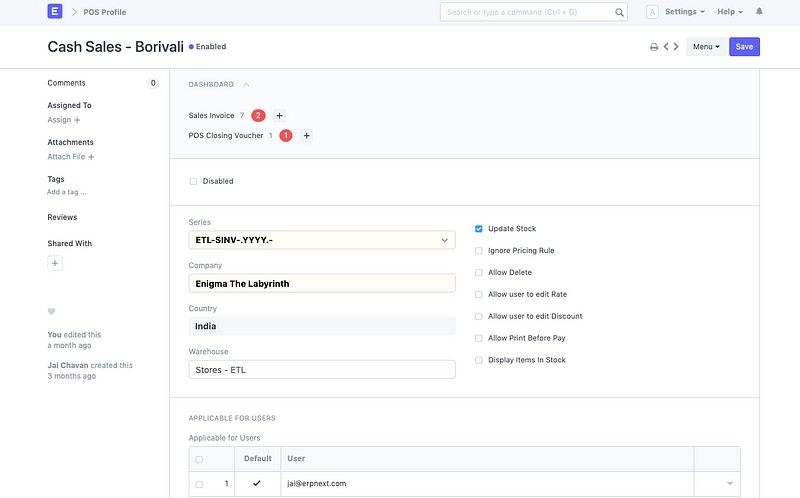Toggle the Disabled checkbox
This screenshot has height=498, width=800.
click(194, 181)
